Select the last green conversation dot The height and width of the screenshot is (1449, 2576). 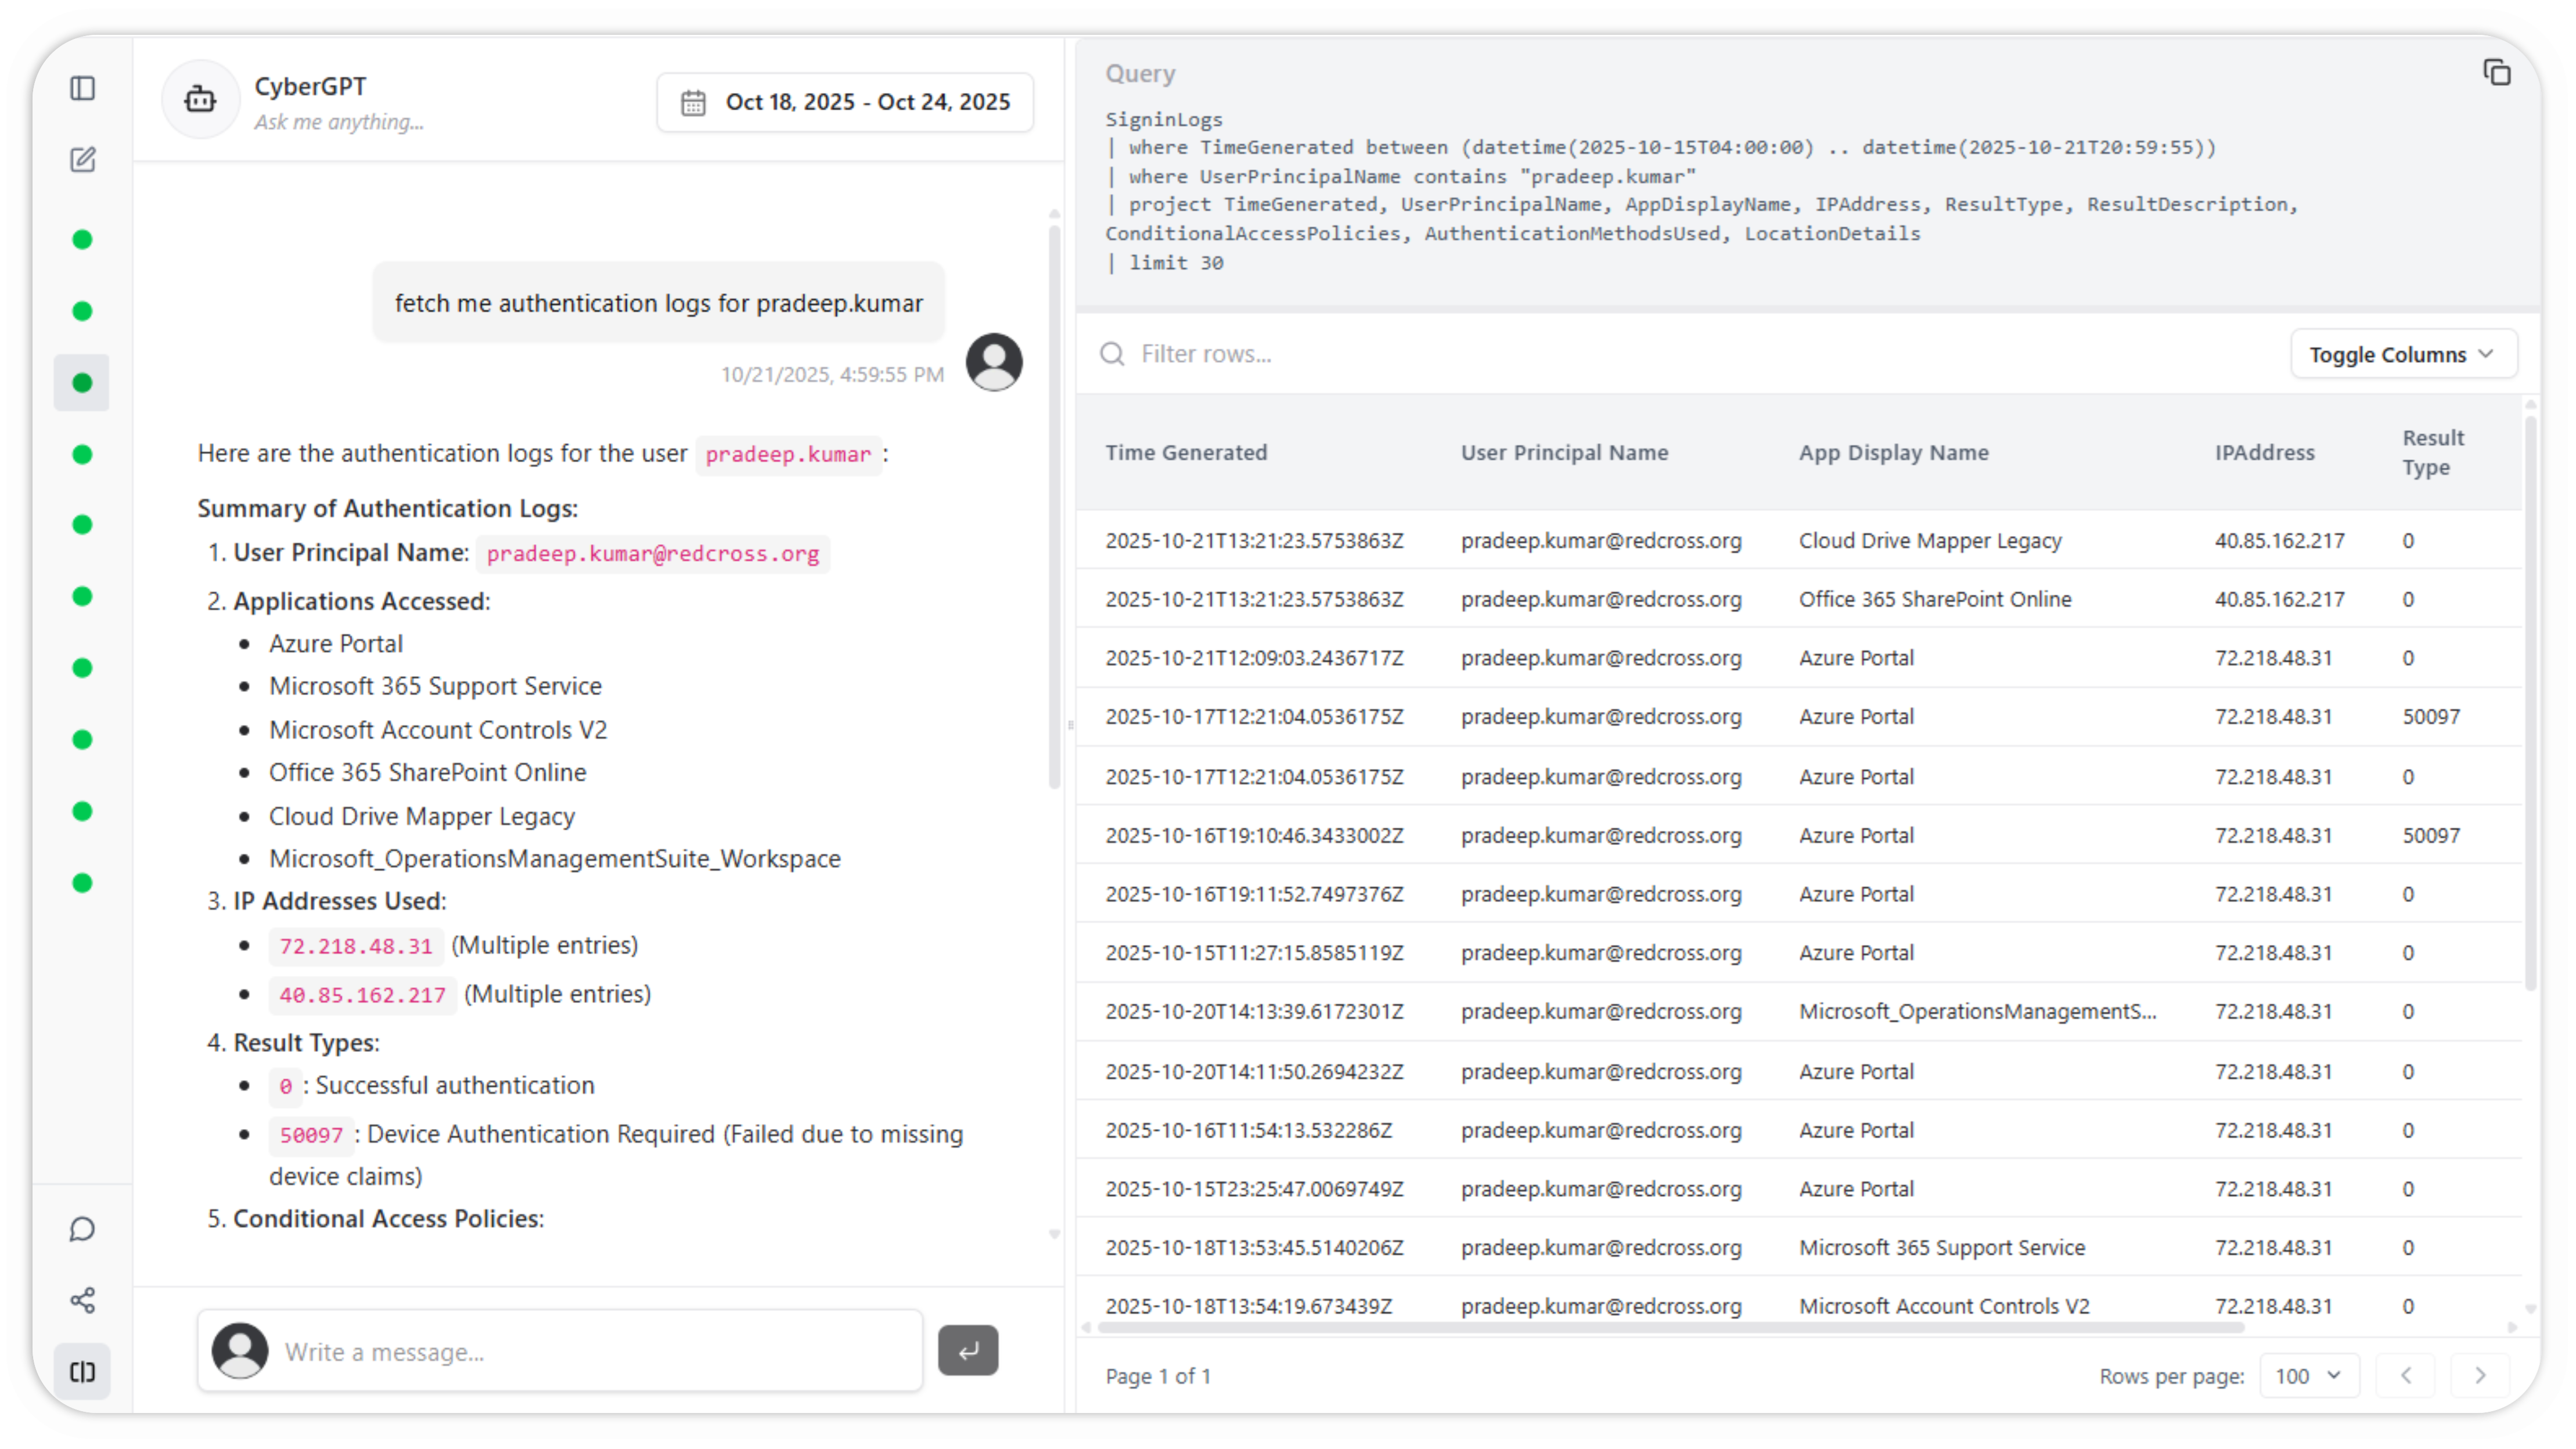(83, 883)
